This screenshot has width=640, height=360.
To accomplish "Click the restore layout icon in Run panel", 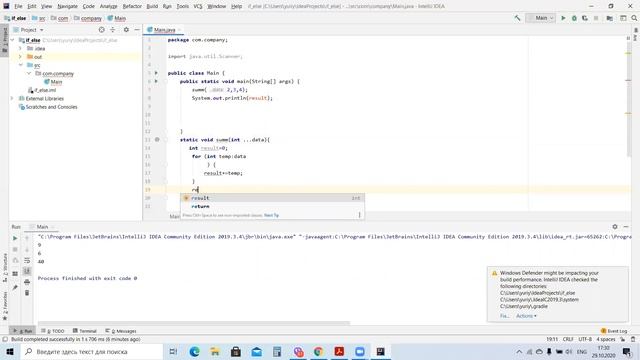I will (15, 273).
